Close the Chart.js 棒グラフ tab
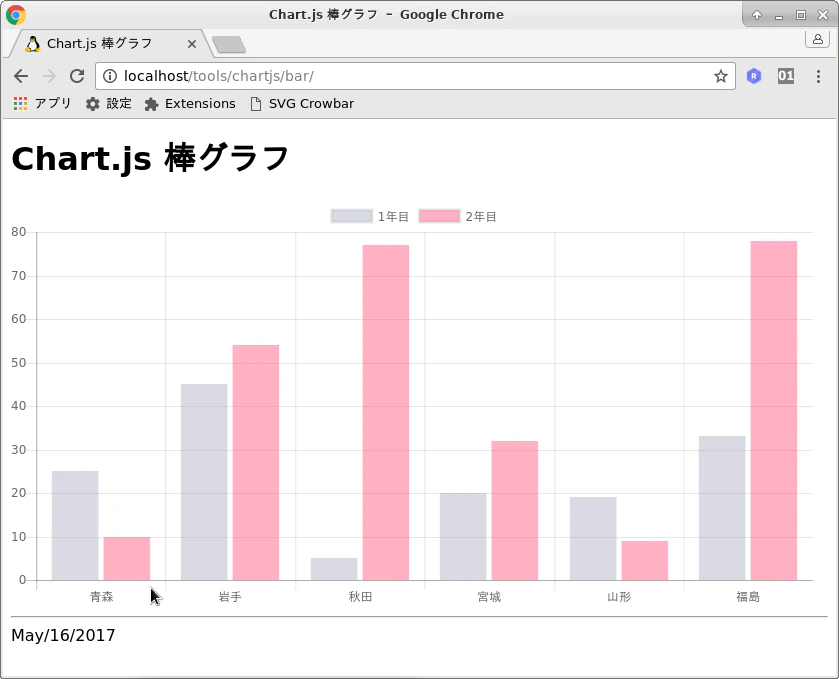This screenshot has width=839, height=679. click(x=192, y=44)
